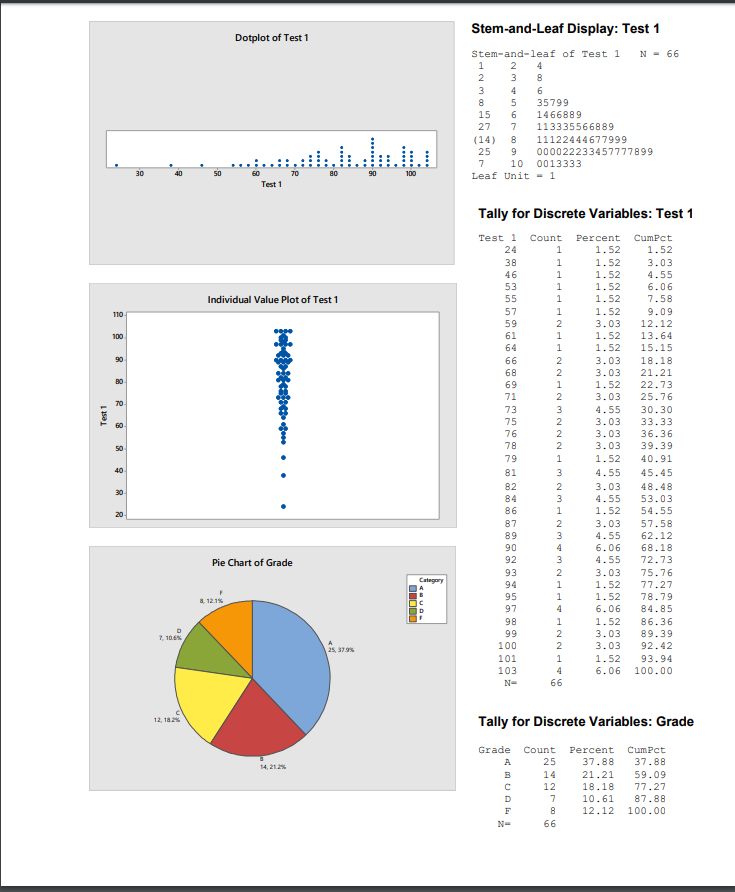Click the blue A swatch in the Category legend
Screen dimensions: 735x892
coord(413,588)
